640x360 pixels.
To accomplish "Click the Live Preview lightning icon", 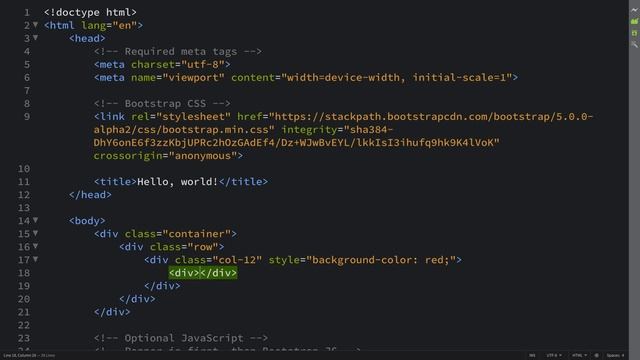I will [634, 10].
